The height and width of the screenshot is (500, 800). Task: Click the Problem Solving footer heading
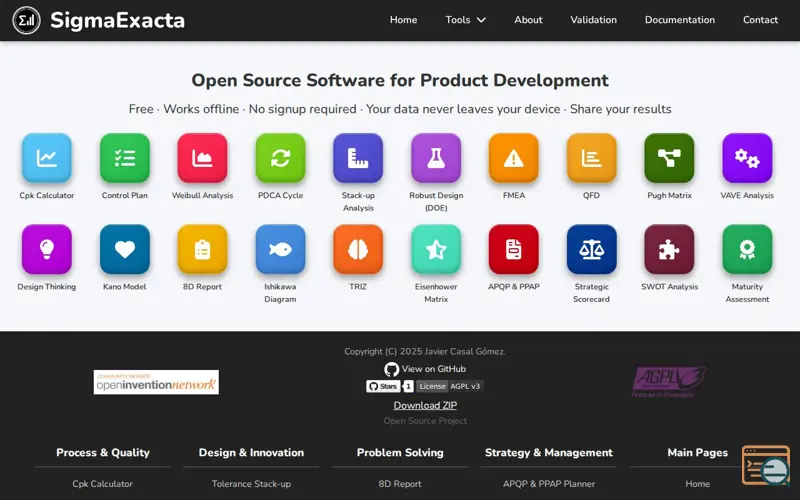coord(400,453)
